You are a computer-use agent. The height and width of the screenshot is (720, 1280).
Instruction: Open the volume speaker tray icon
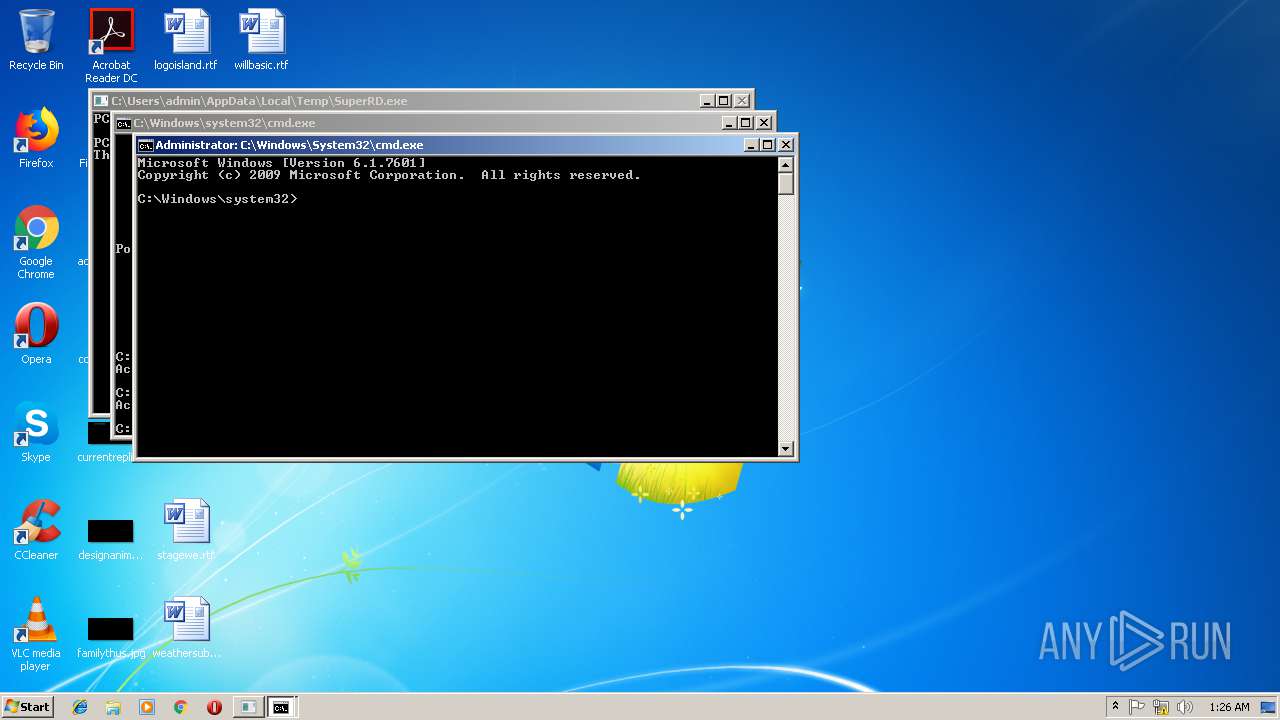point(1185,707)
